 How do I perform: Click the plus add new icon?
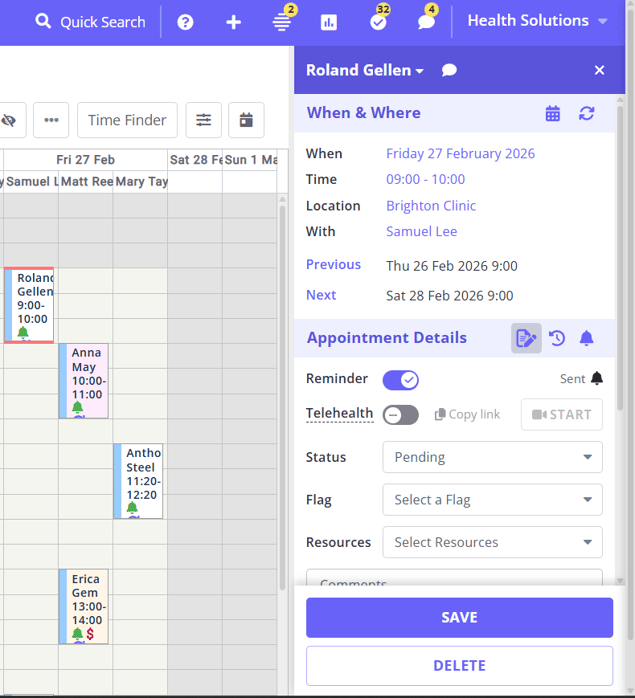[233, 22]
